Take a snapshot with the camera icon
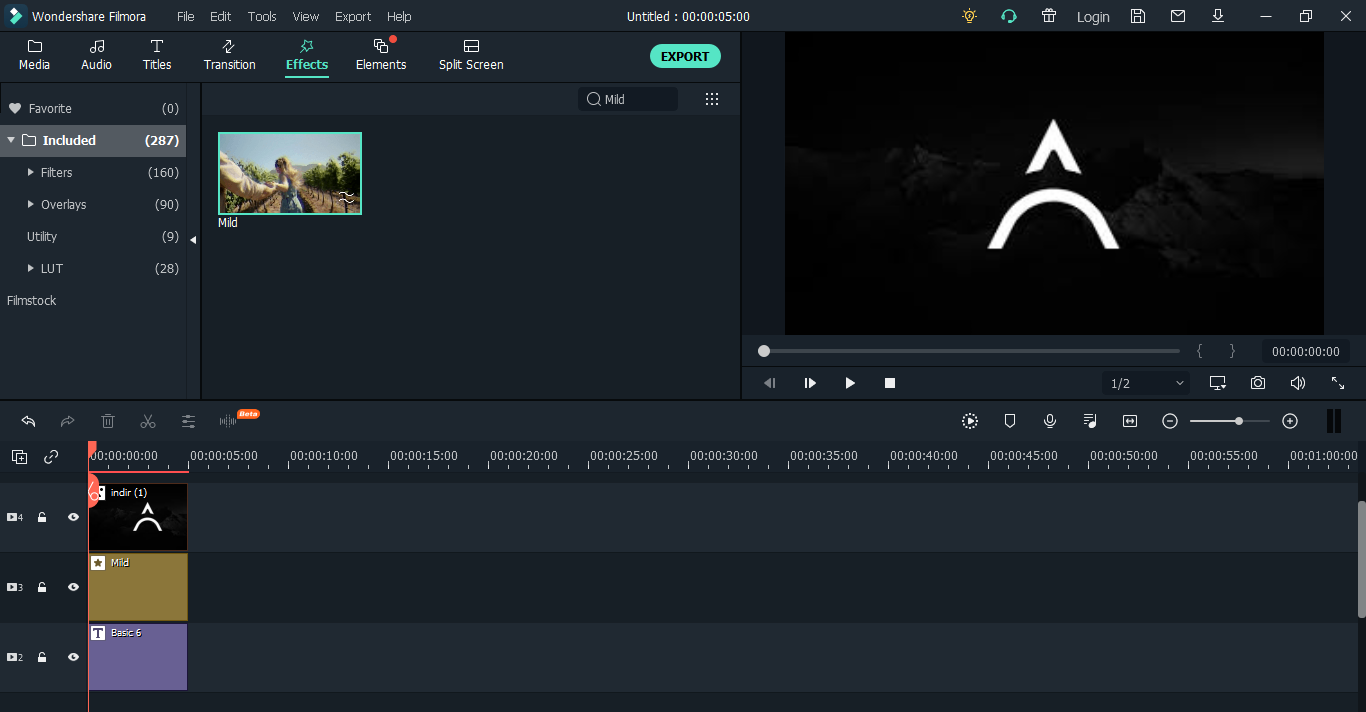 (x=1258, y=383)
